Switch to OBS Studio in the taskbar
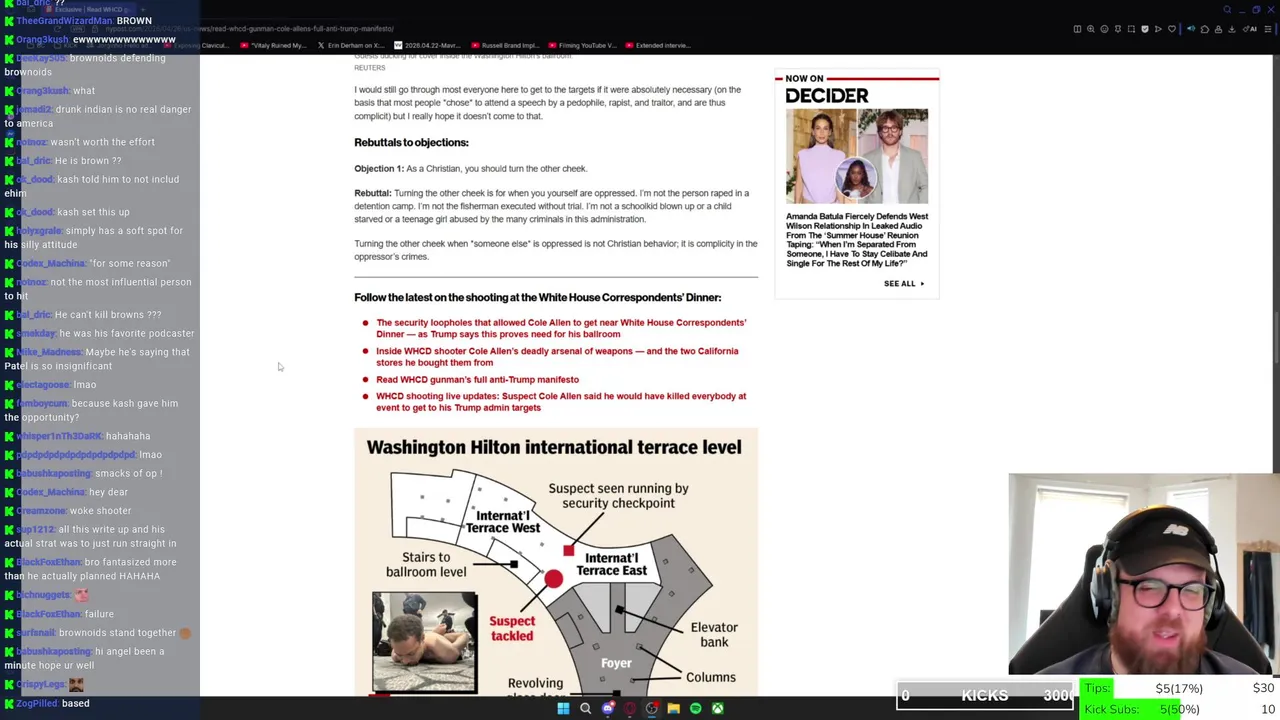 651,708
